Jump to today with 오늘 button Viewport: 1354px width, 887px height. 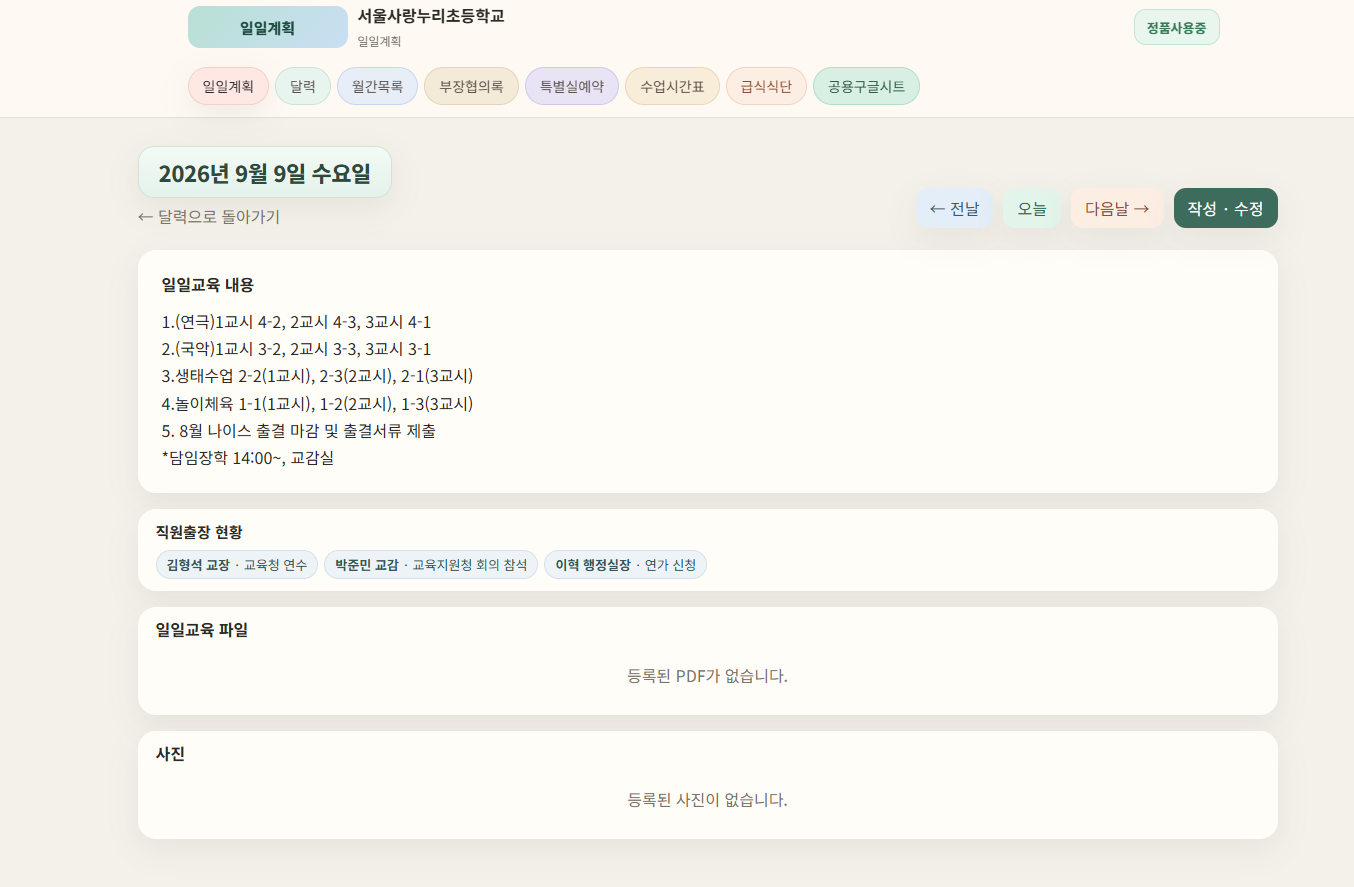tap(1032, 208)
